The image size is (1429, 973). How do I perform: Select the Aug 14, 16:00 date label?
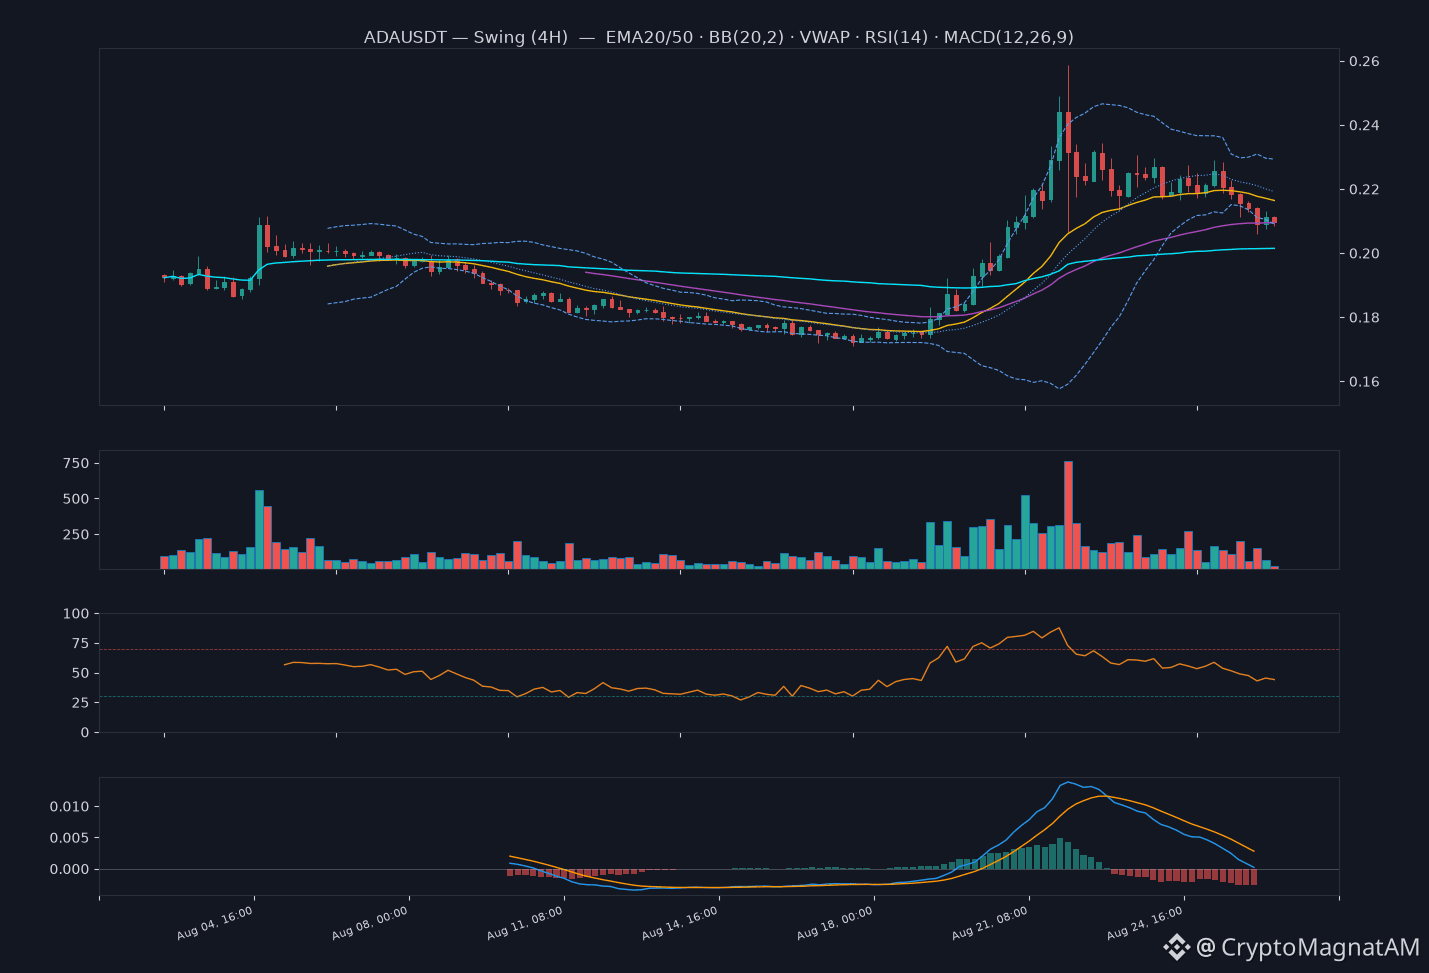(680, 924)
